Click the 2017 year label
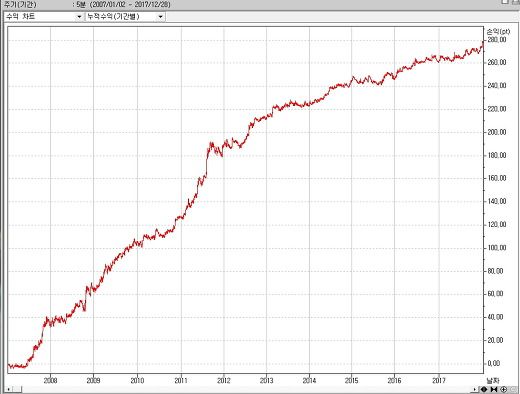 [439, 380]
